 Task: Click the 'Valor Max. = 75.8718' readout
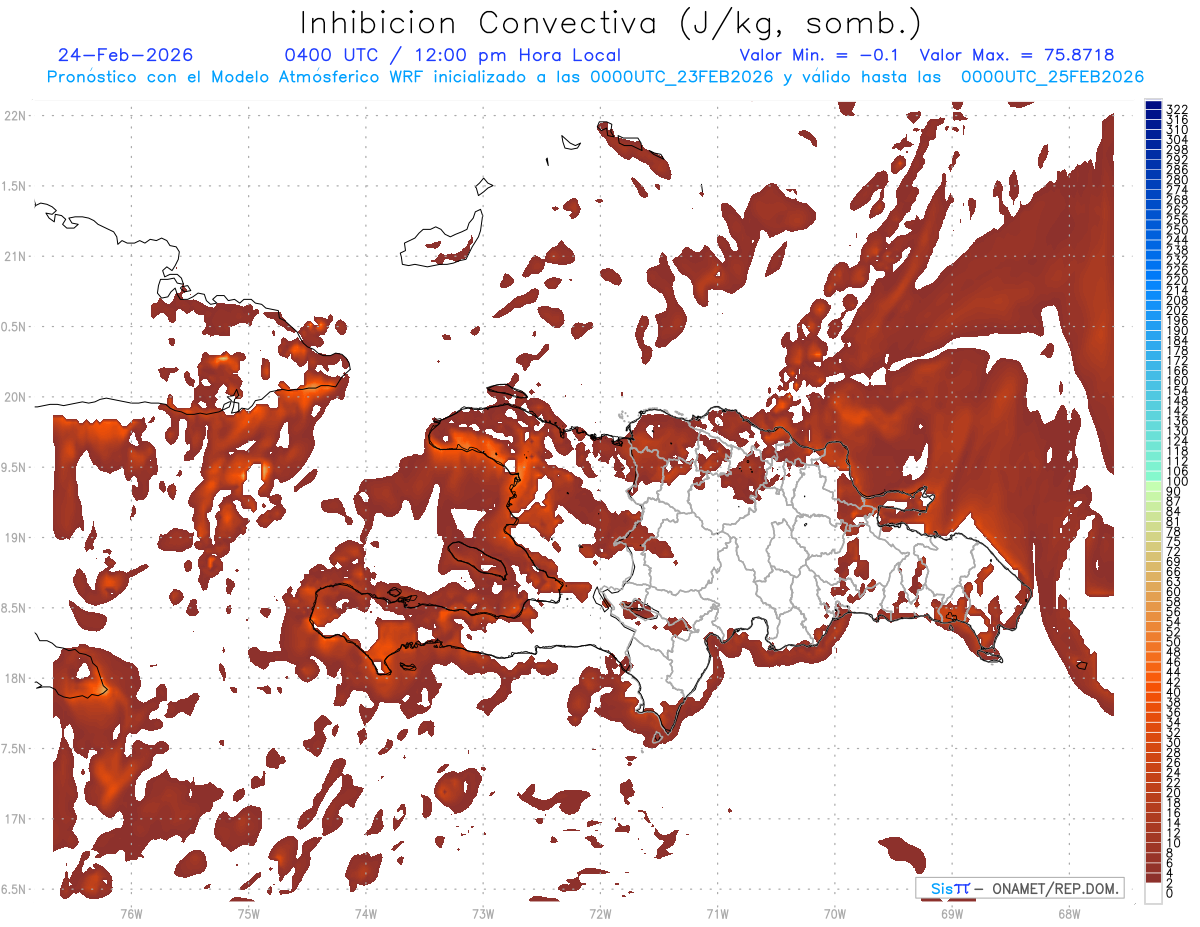click(x=1017, y=56)
